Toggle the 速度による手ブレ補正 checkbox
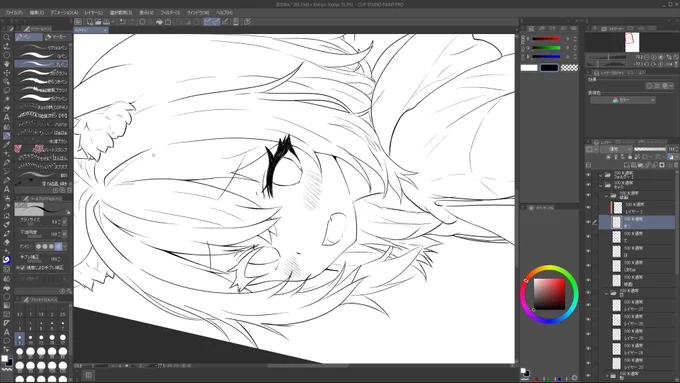This screenshot has height=383, width=680. (x=23, y=268)
